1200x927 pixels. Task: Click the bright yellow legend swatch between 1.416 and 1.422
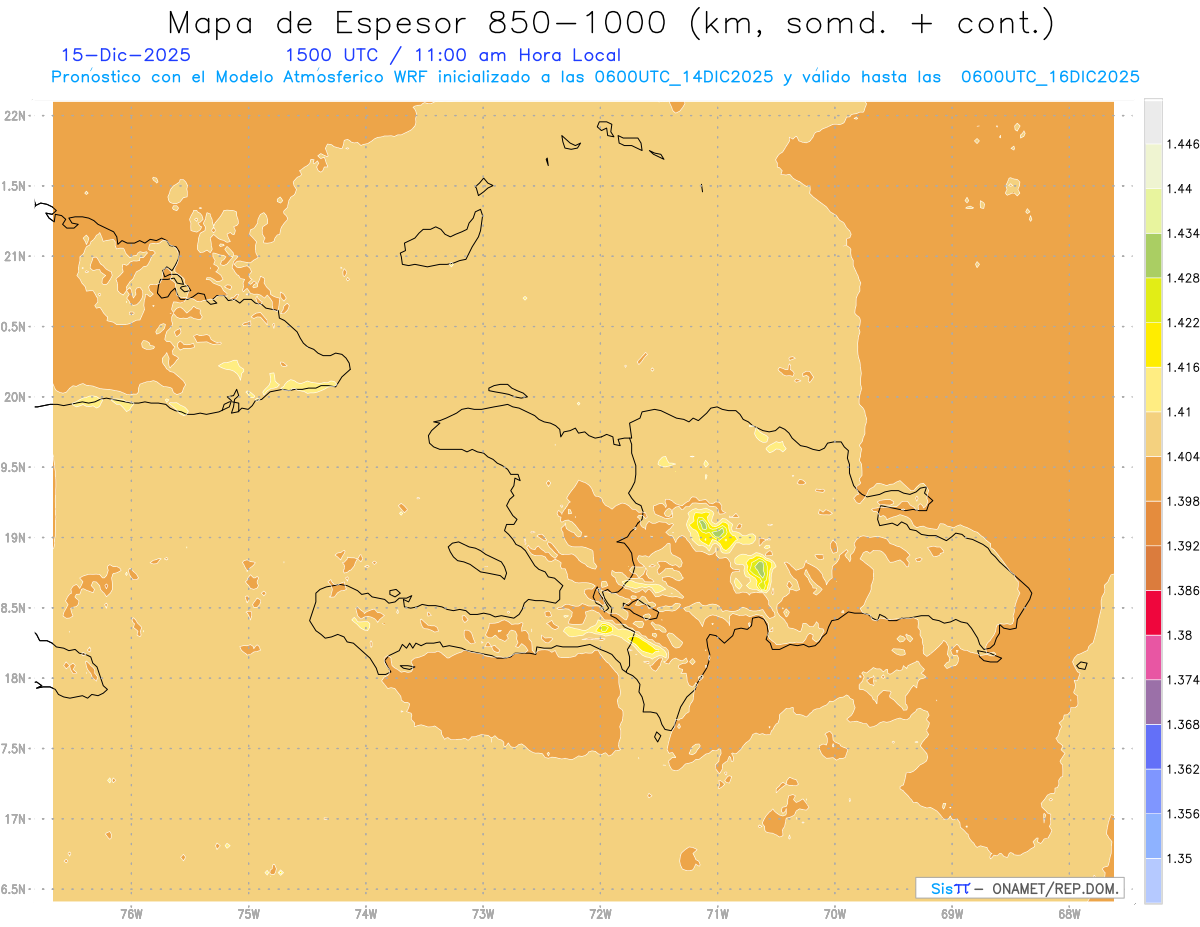pos(1153,344)
